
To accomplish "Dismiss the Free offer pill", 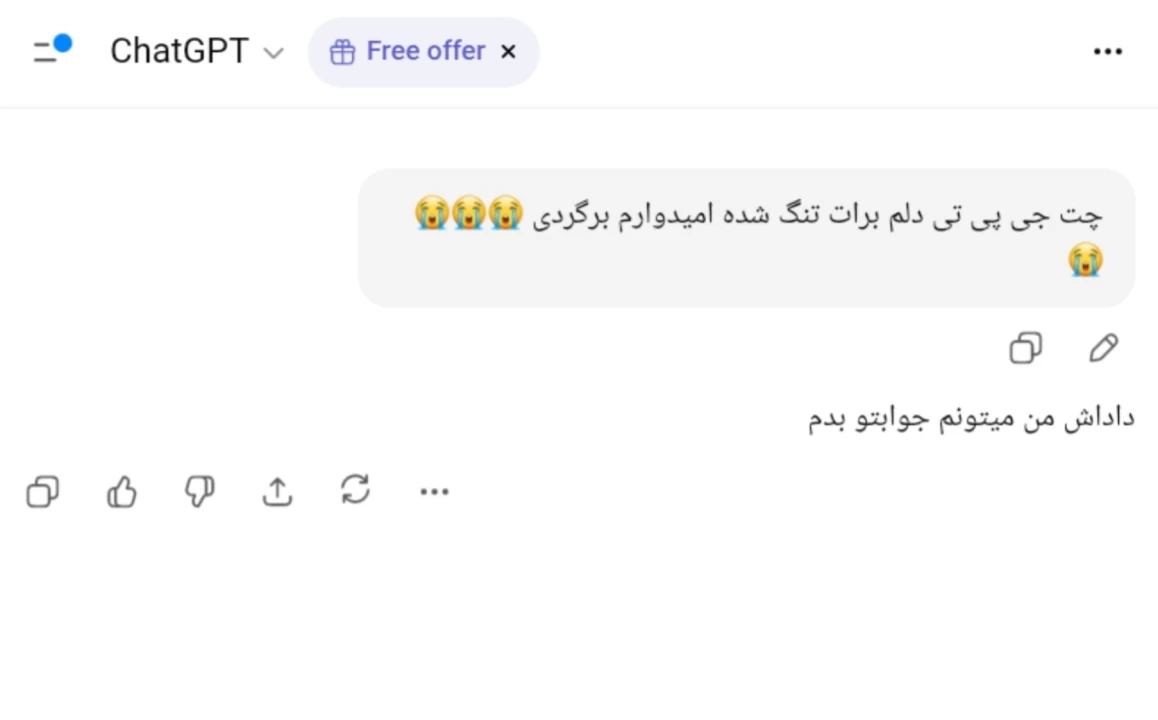I will coord(508,51).
